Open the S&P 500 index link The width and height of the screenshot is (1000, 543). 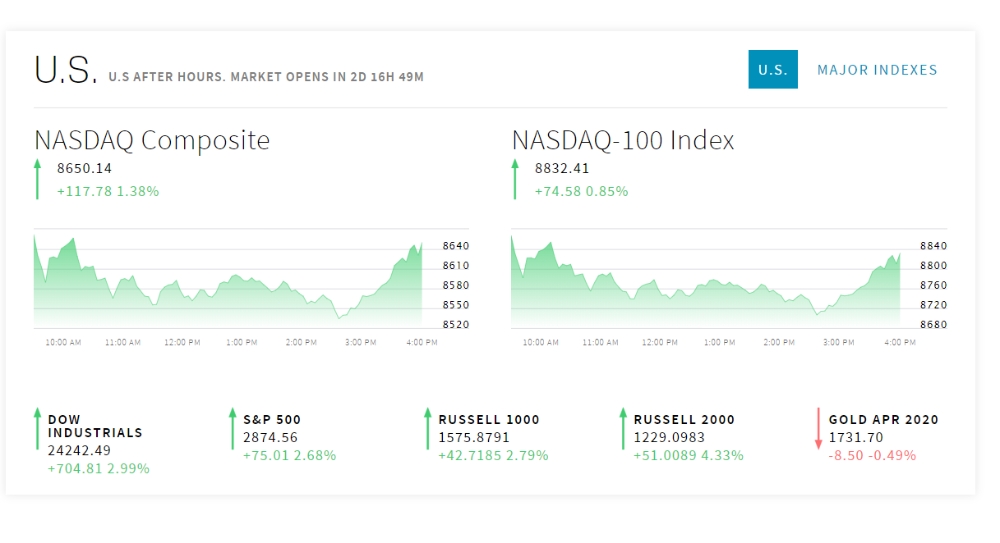[x=272, y=419]
